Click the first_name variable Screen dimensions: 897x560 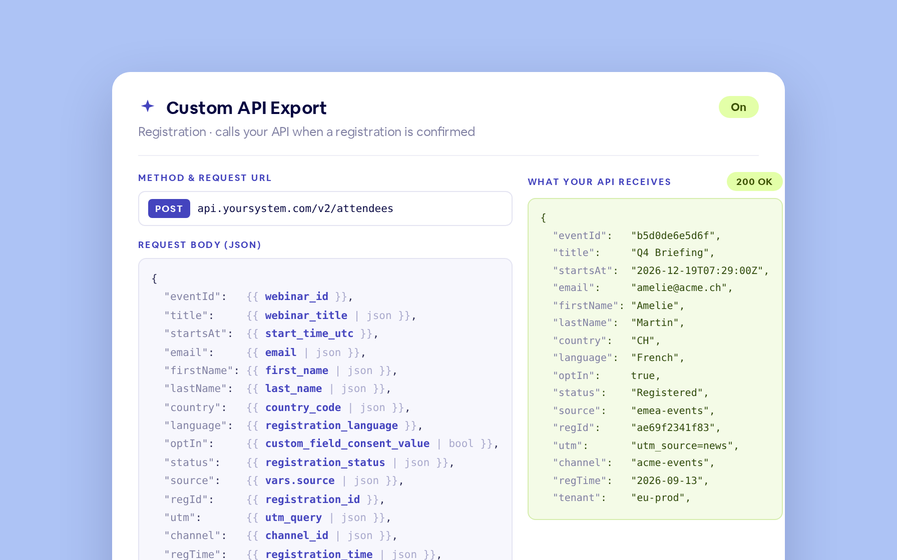(296, 371)
